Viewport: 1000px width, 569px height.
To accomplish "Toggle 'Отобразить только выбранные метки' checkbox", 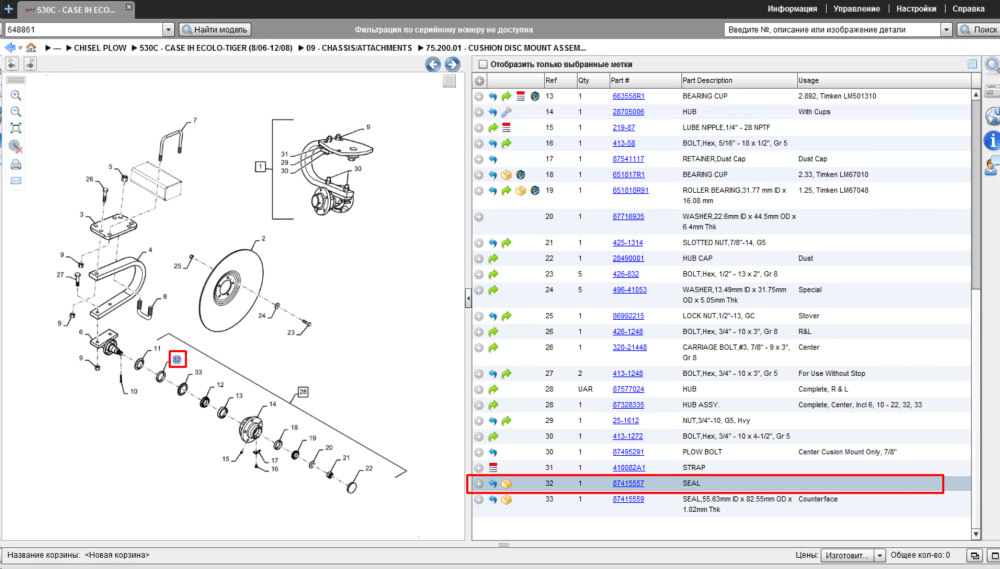I will [x=483, y=64].
